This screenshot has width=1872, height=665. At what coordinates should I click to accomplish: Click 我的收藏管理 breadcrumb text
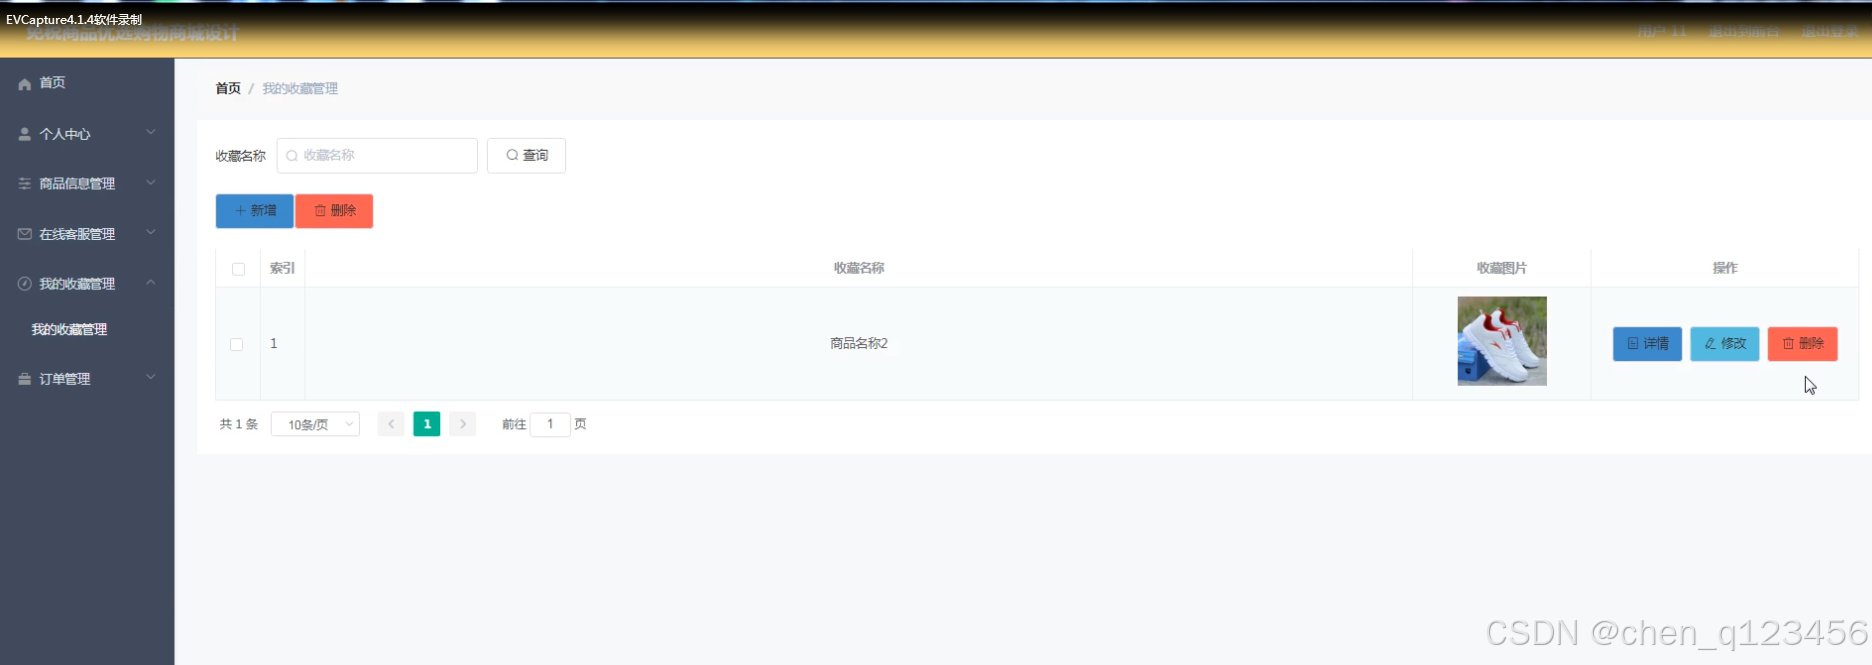pyautogui.click(x=300, y=88)
